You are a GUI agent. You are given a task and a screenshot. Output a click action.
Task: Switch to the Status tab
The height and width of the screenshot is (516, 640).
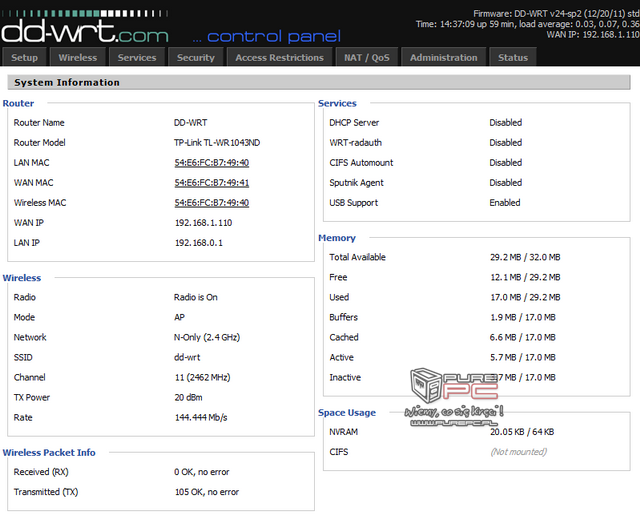[513, 57]
